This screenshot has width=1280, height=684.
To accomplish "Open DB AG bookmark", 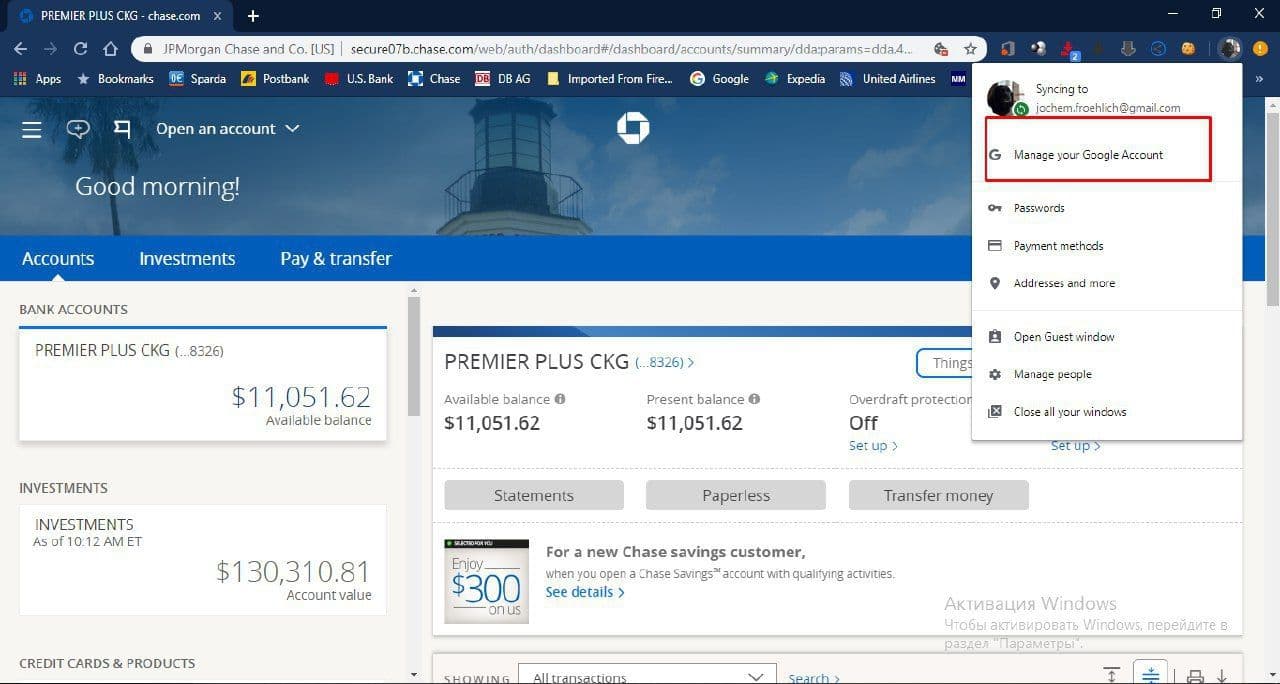I will pyautogui.click(x=502, y=79).
